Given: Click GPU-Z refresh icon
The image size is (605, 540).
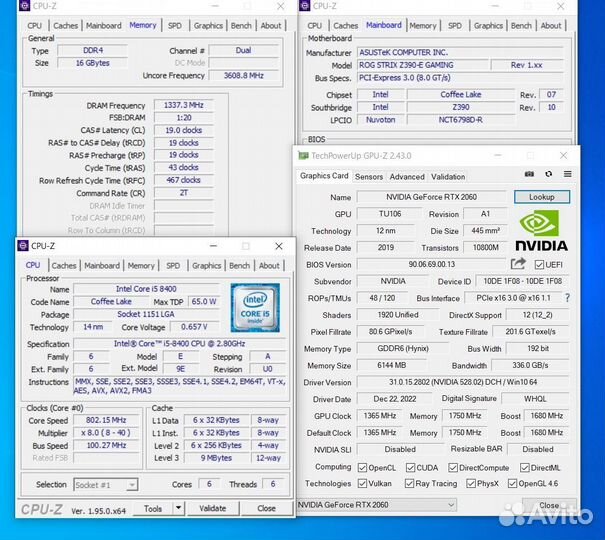Looking at the screenshot, I should pos(548,174).
